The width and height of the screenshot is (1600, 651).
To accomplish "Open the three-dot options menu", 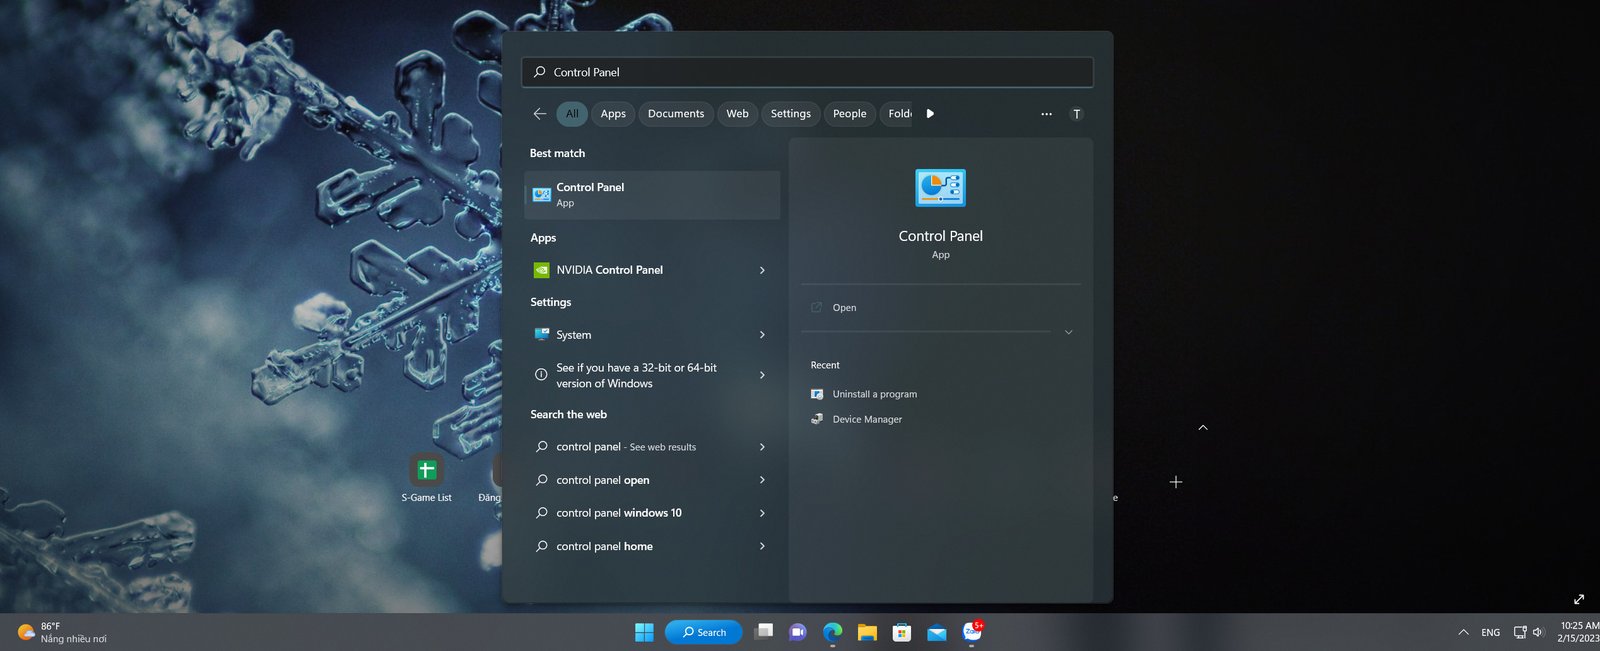I will pyautogui.click(x=1046, y=114).
